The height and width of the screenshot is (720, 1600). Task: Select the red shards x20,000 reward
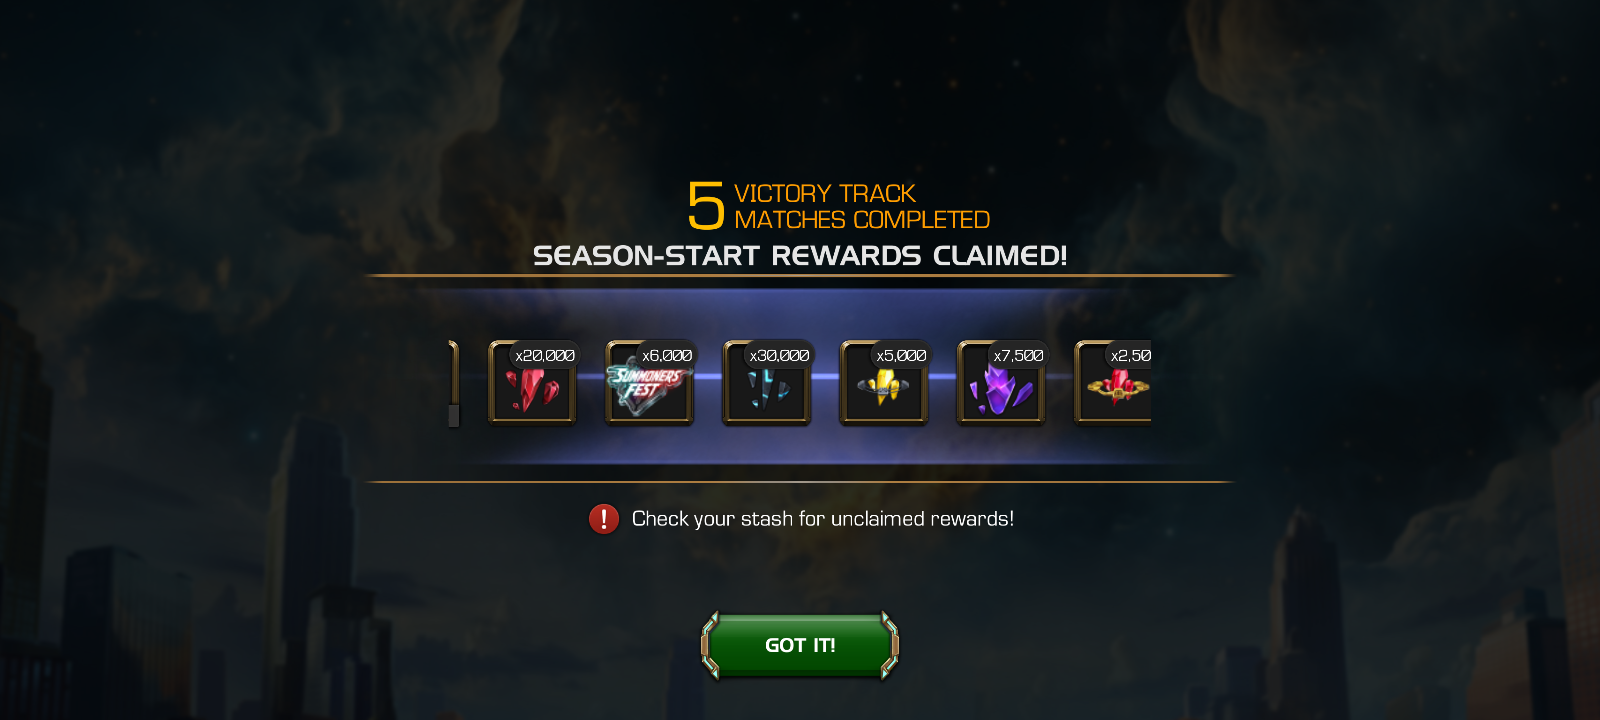click(x=532, y=383)
